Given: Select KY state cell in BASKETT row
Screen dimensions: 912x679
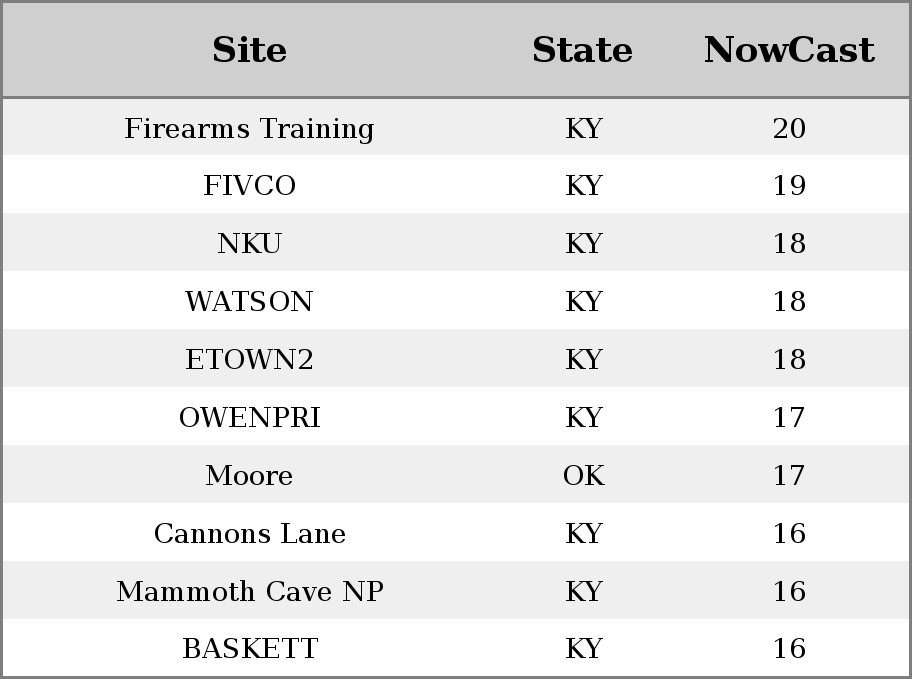Looking at the screenshot, I should tap(583, 649).
